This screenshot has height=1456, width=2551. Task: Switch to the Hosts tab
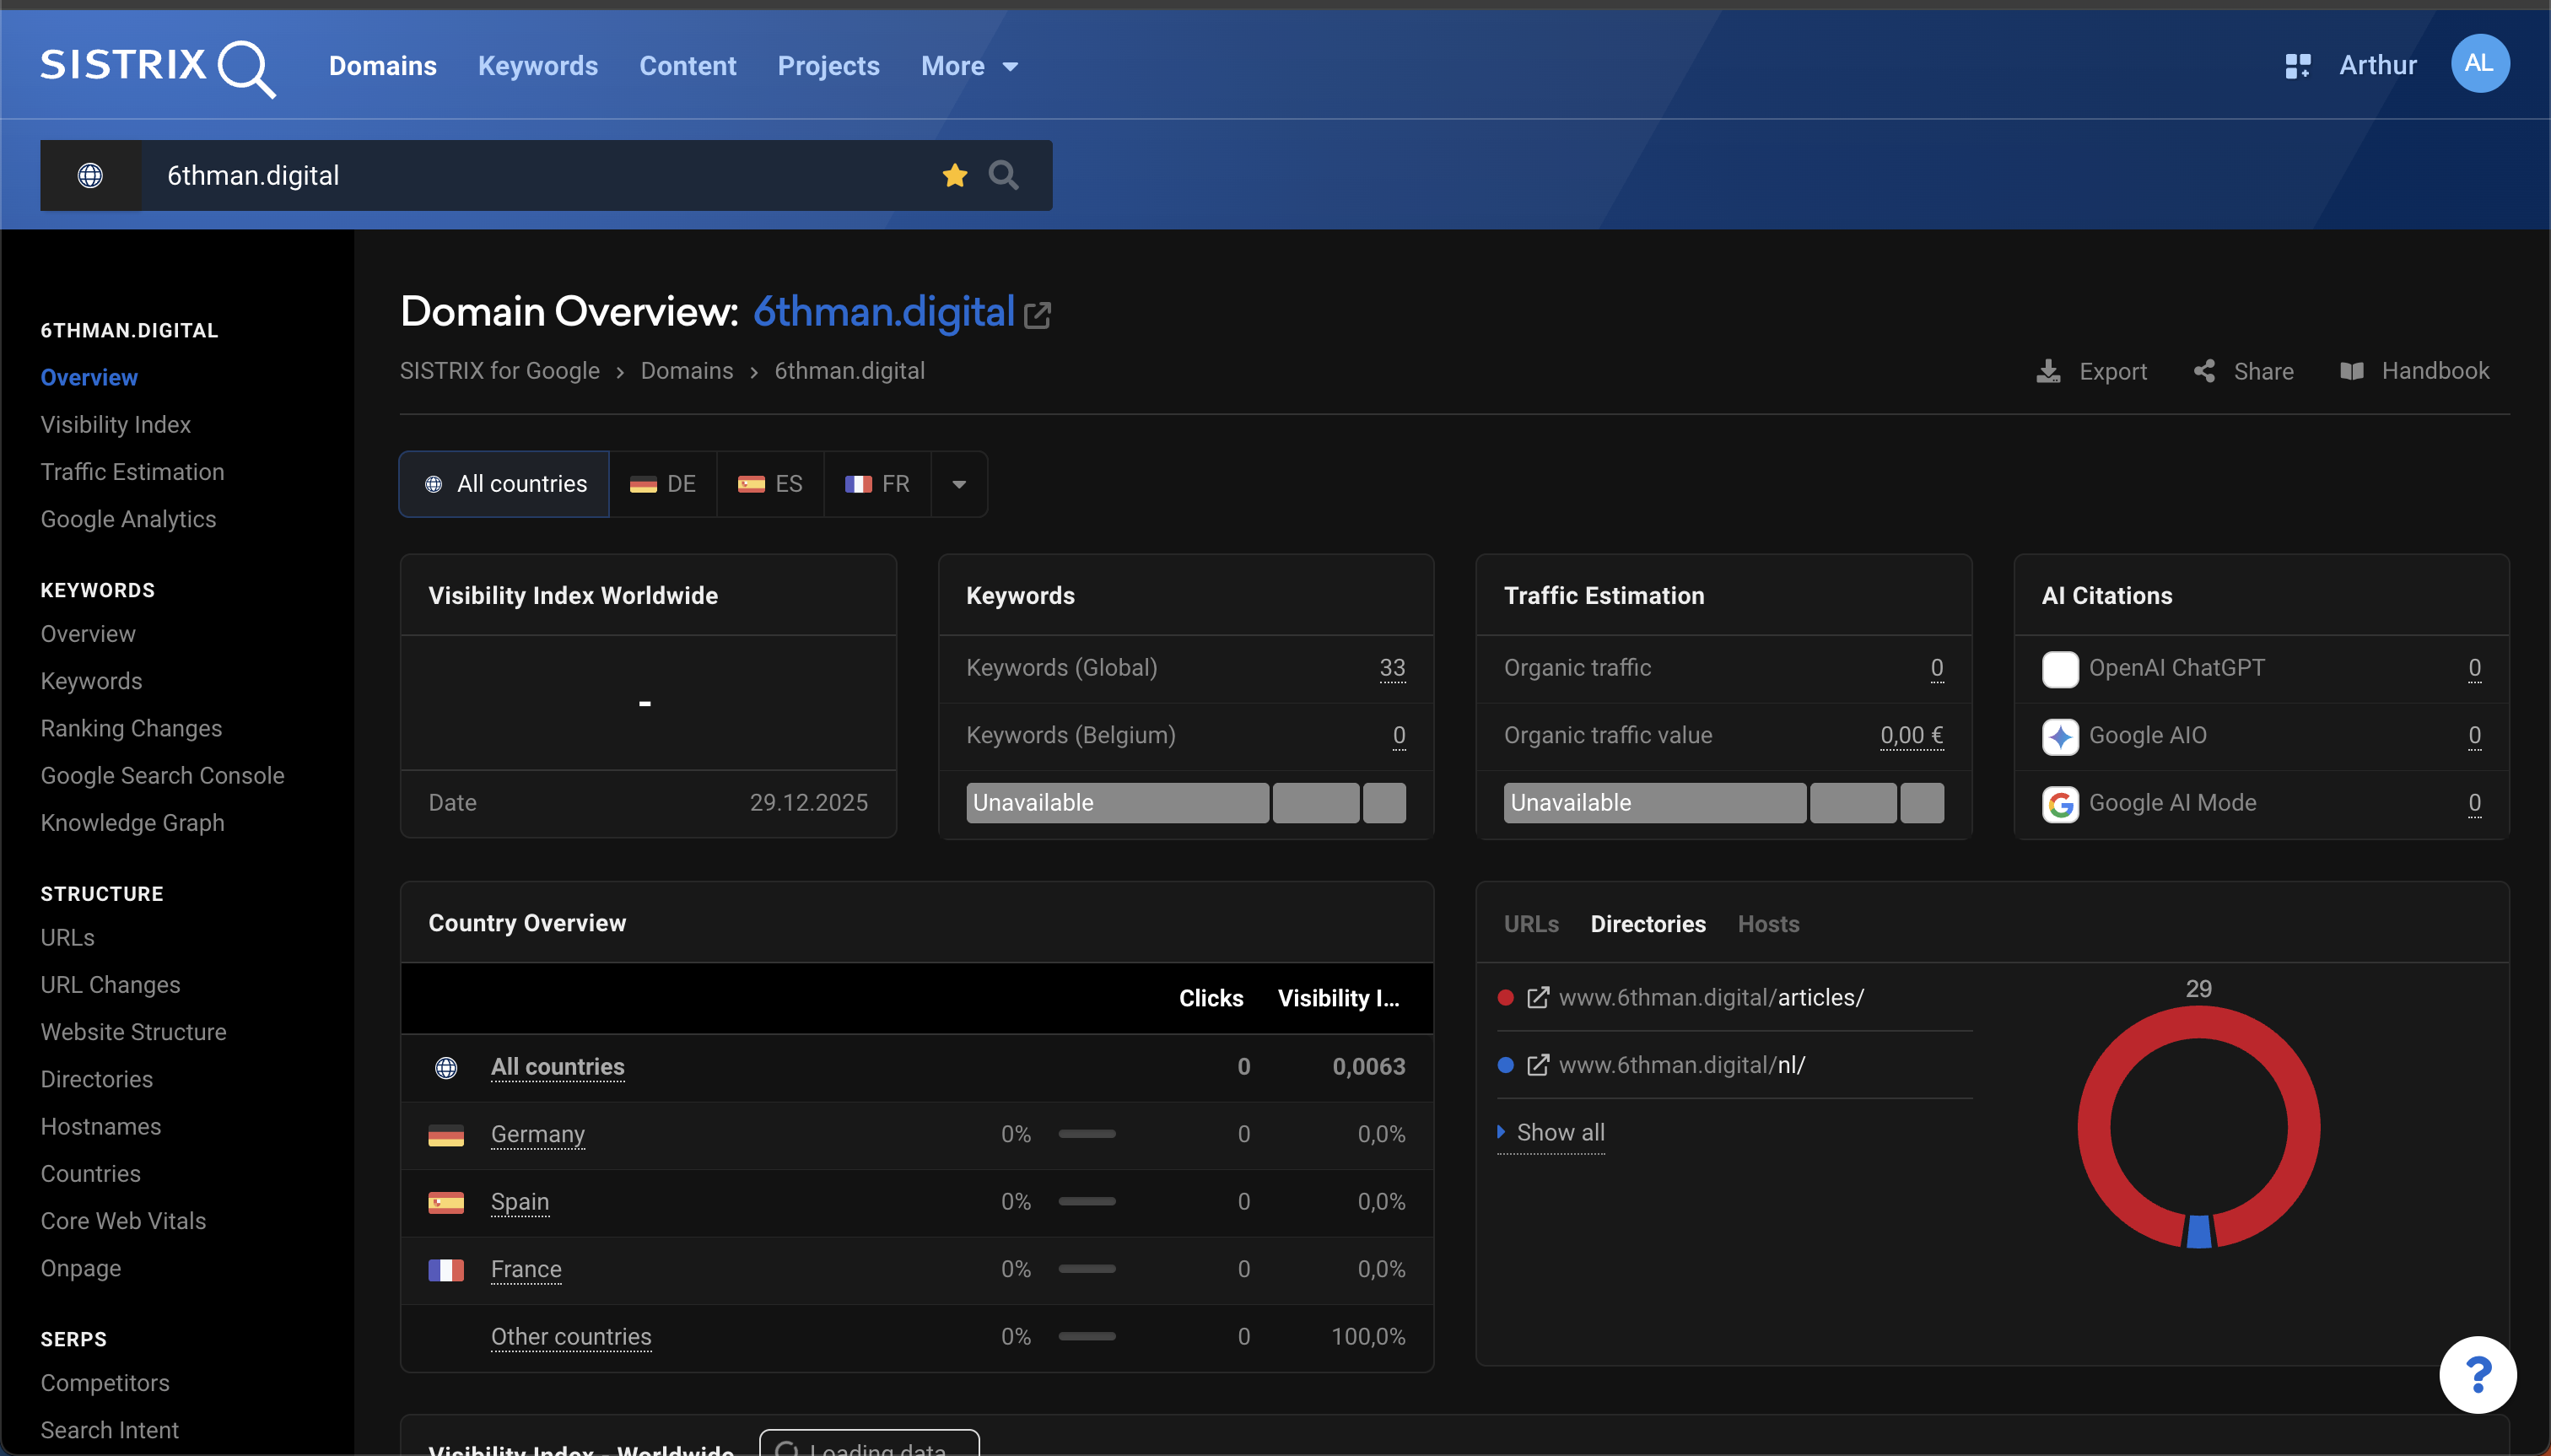[1768, 924]
